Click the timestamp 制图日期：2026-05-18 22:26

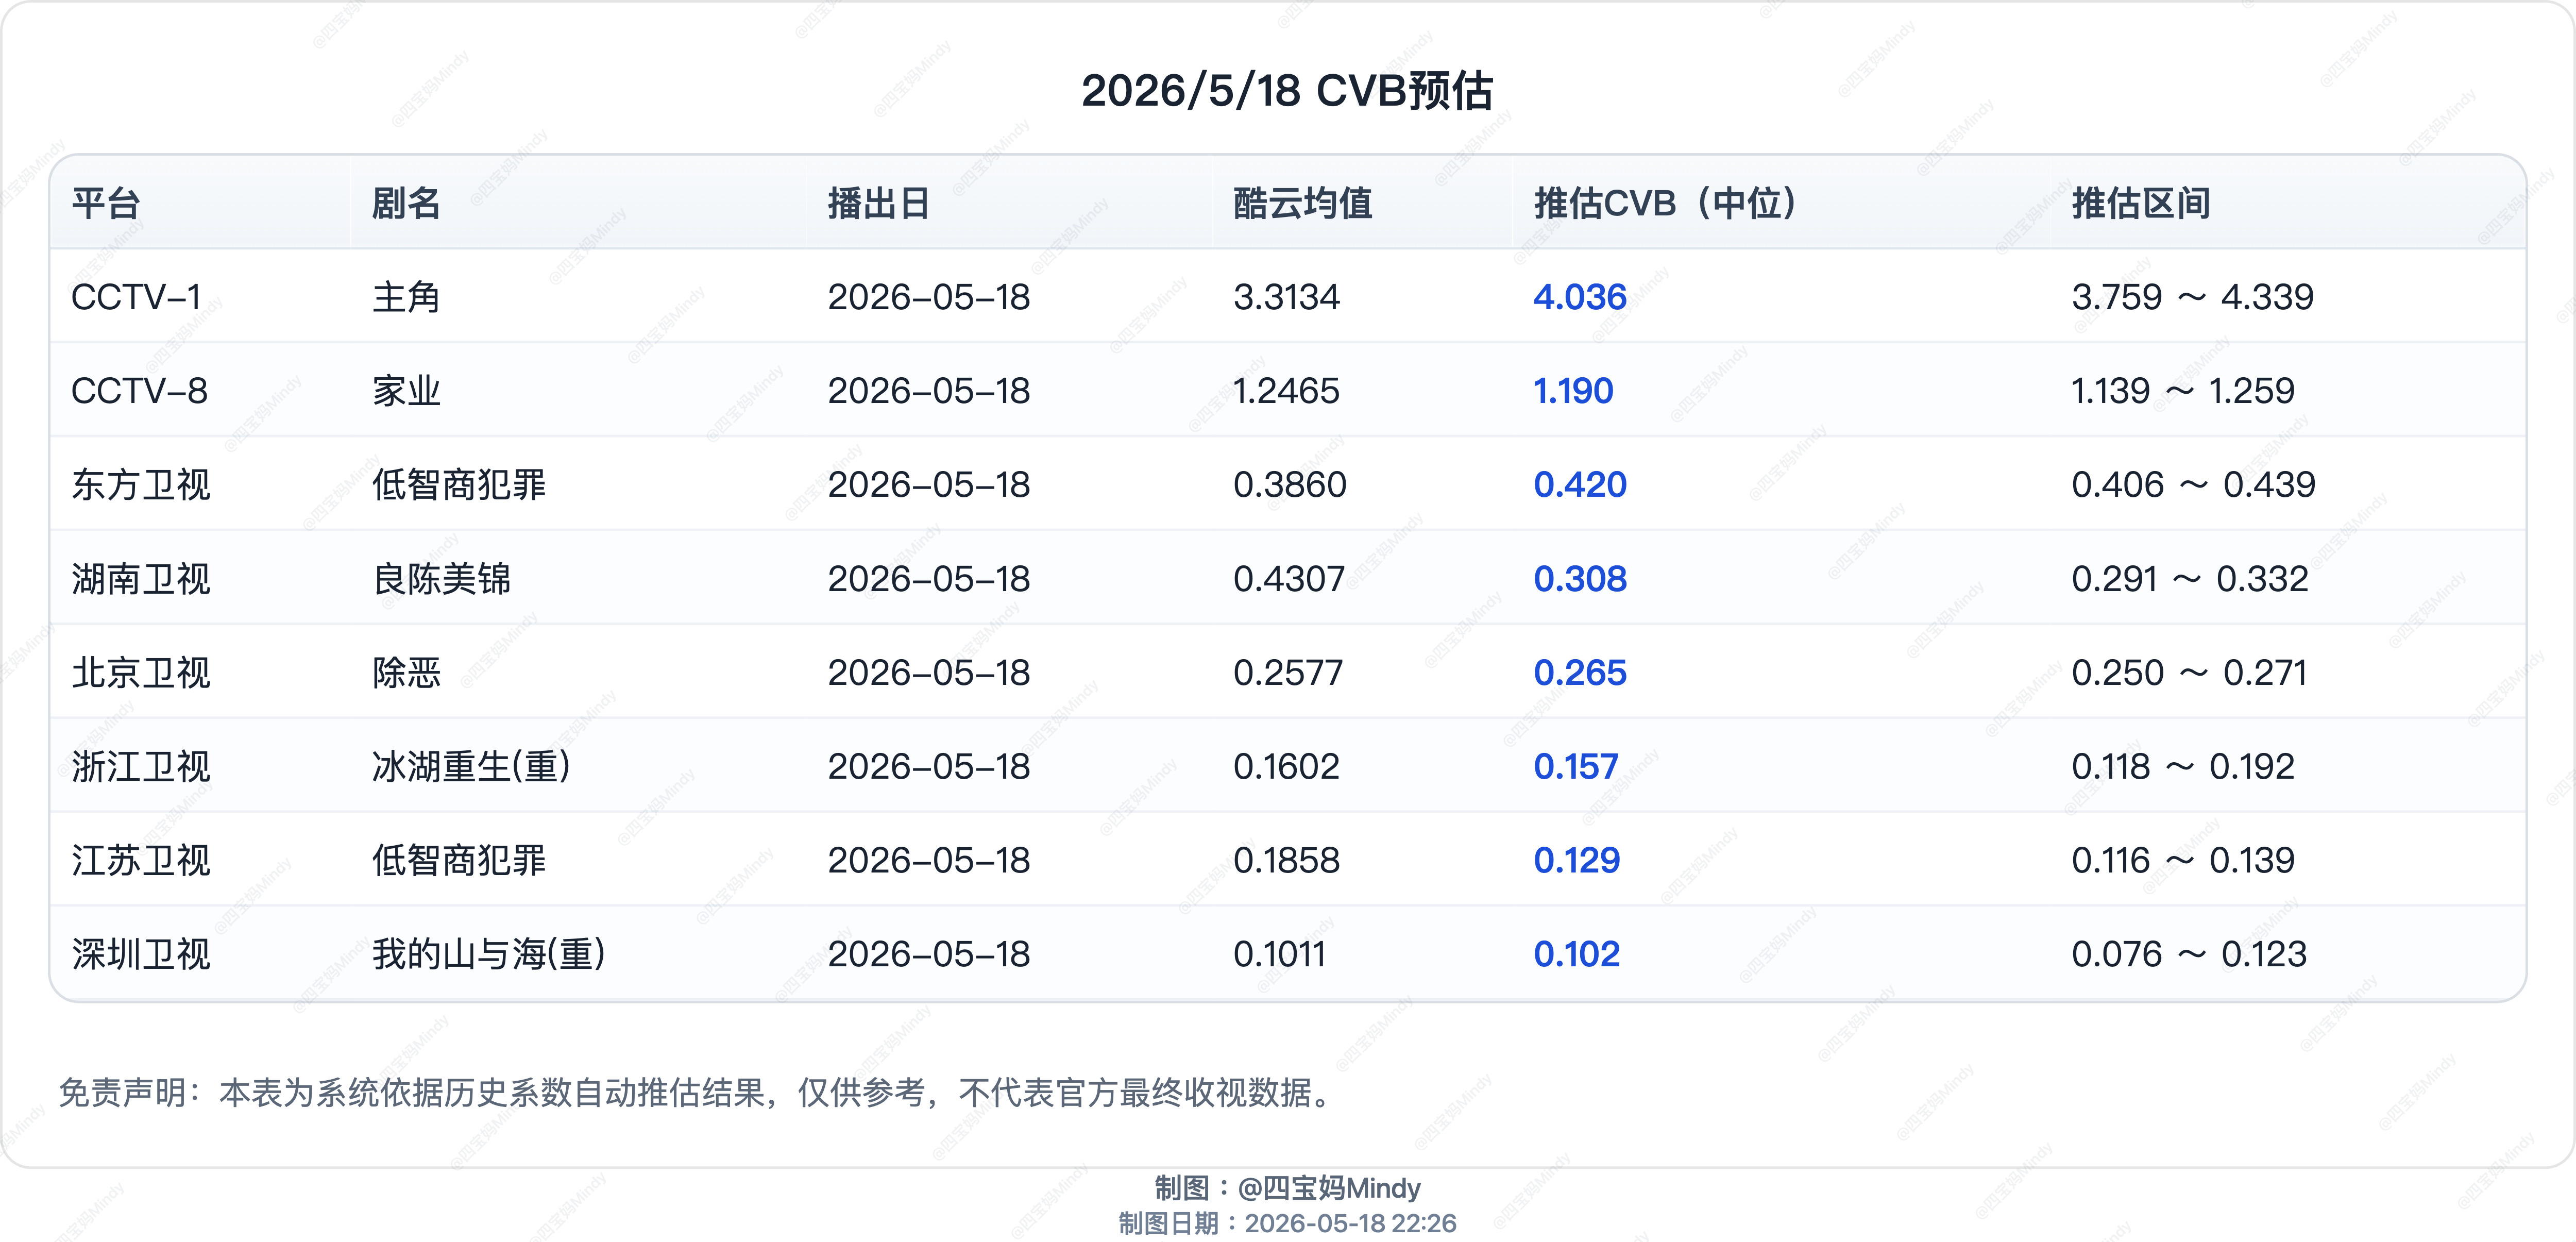[1288, 1224]
